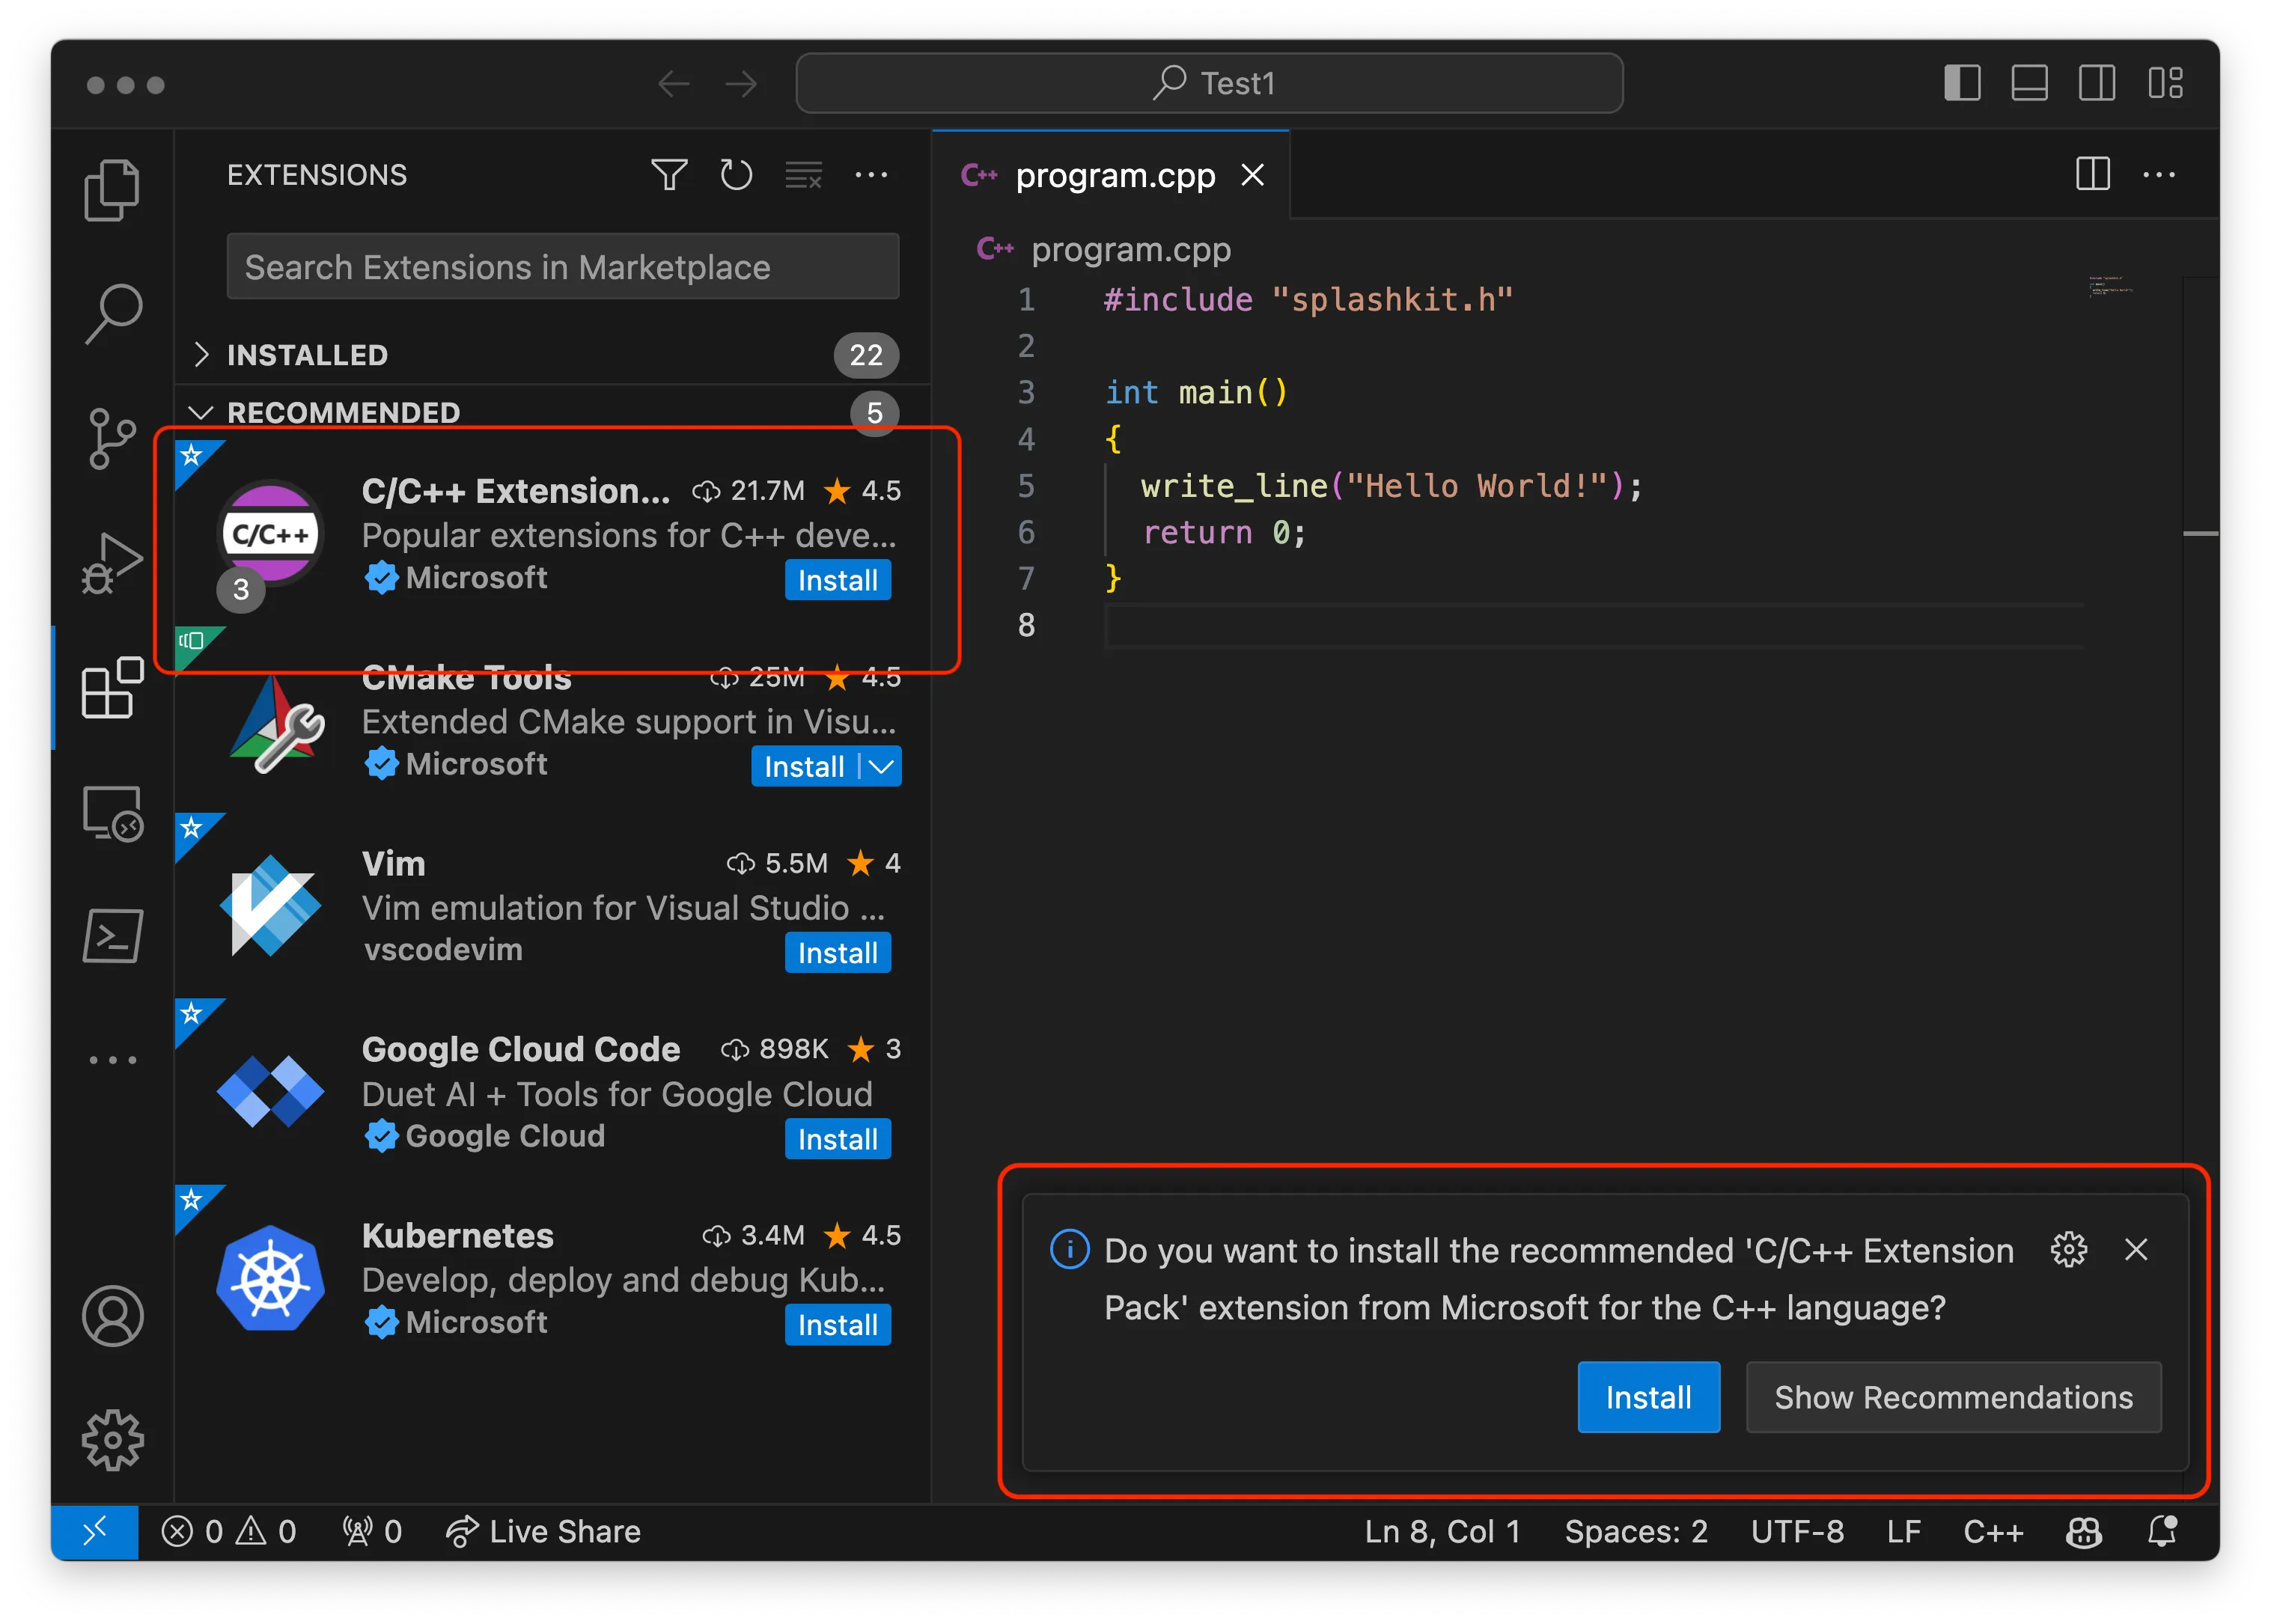Select the Extensions view icon
Screen dimensions: 2271x1624
112,688
